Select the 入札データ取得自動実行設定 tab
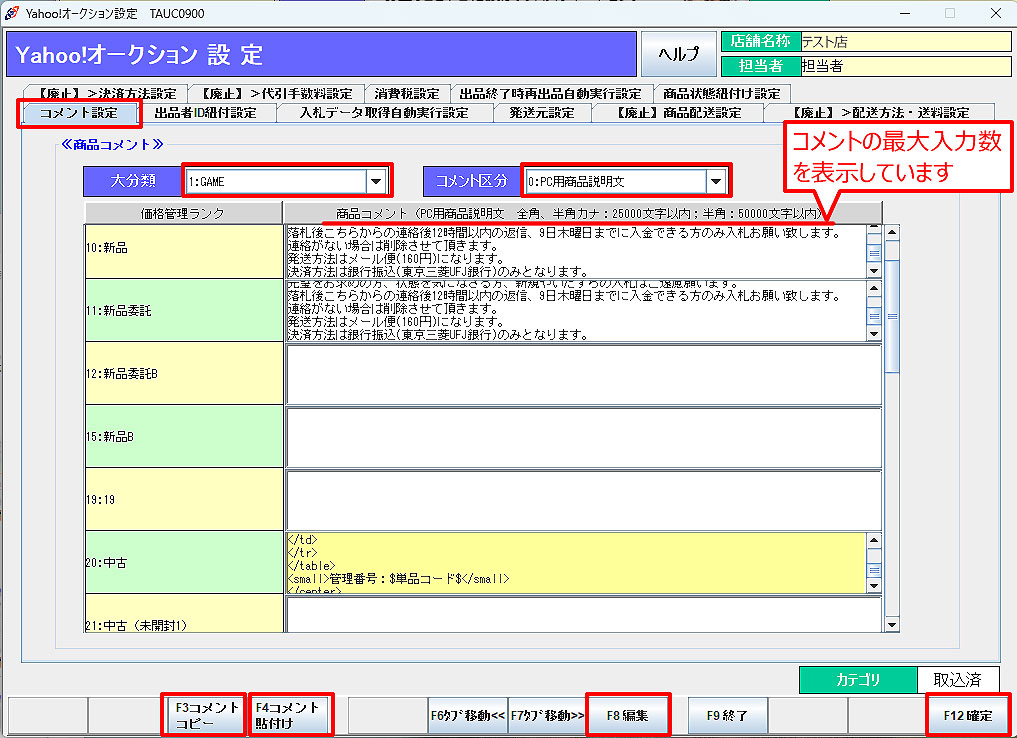Viewport: 1017px width, 738px height. [x=384, y=112]
